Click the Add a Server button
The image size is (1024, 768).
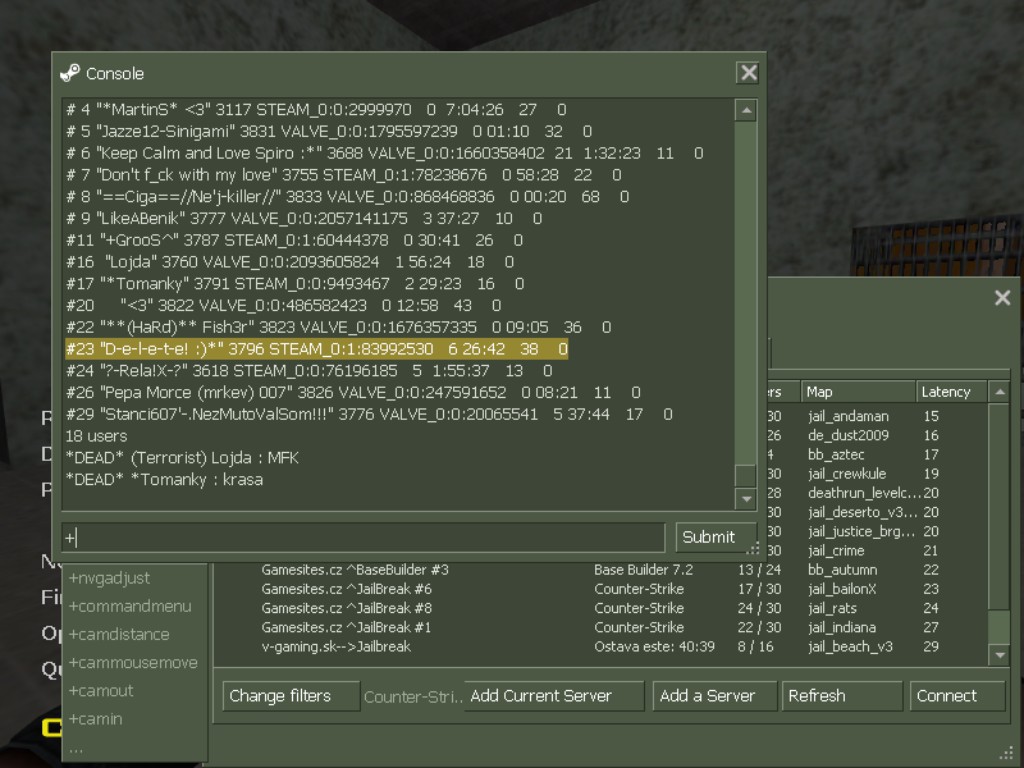(x=714, y=696)
